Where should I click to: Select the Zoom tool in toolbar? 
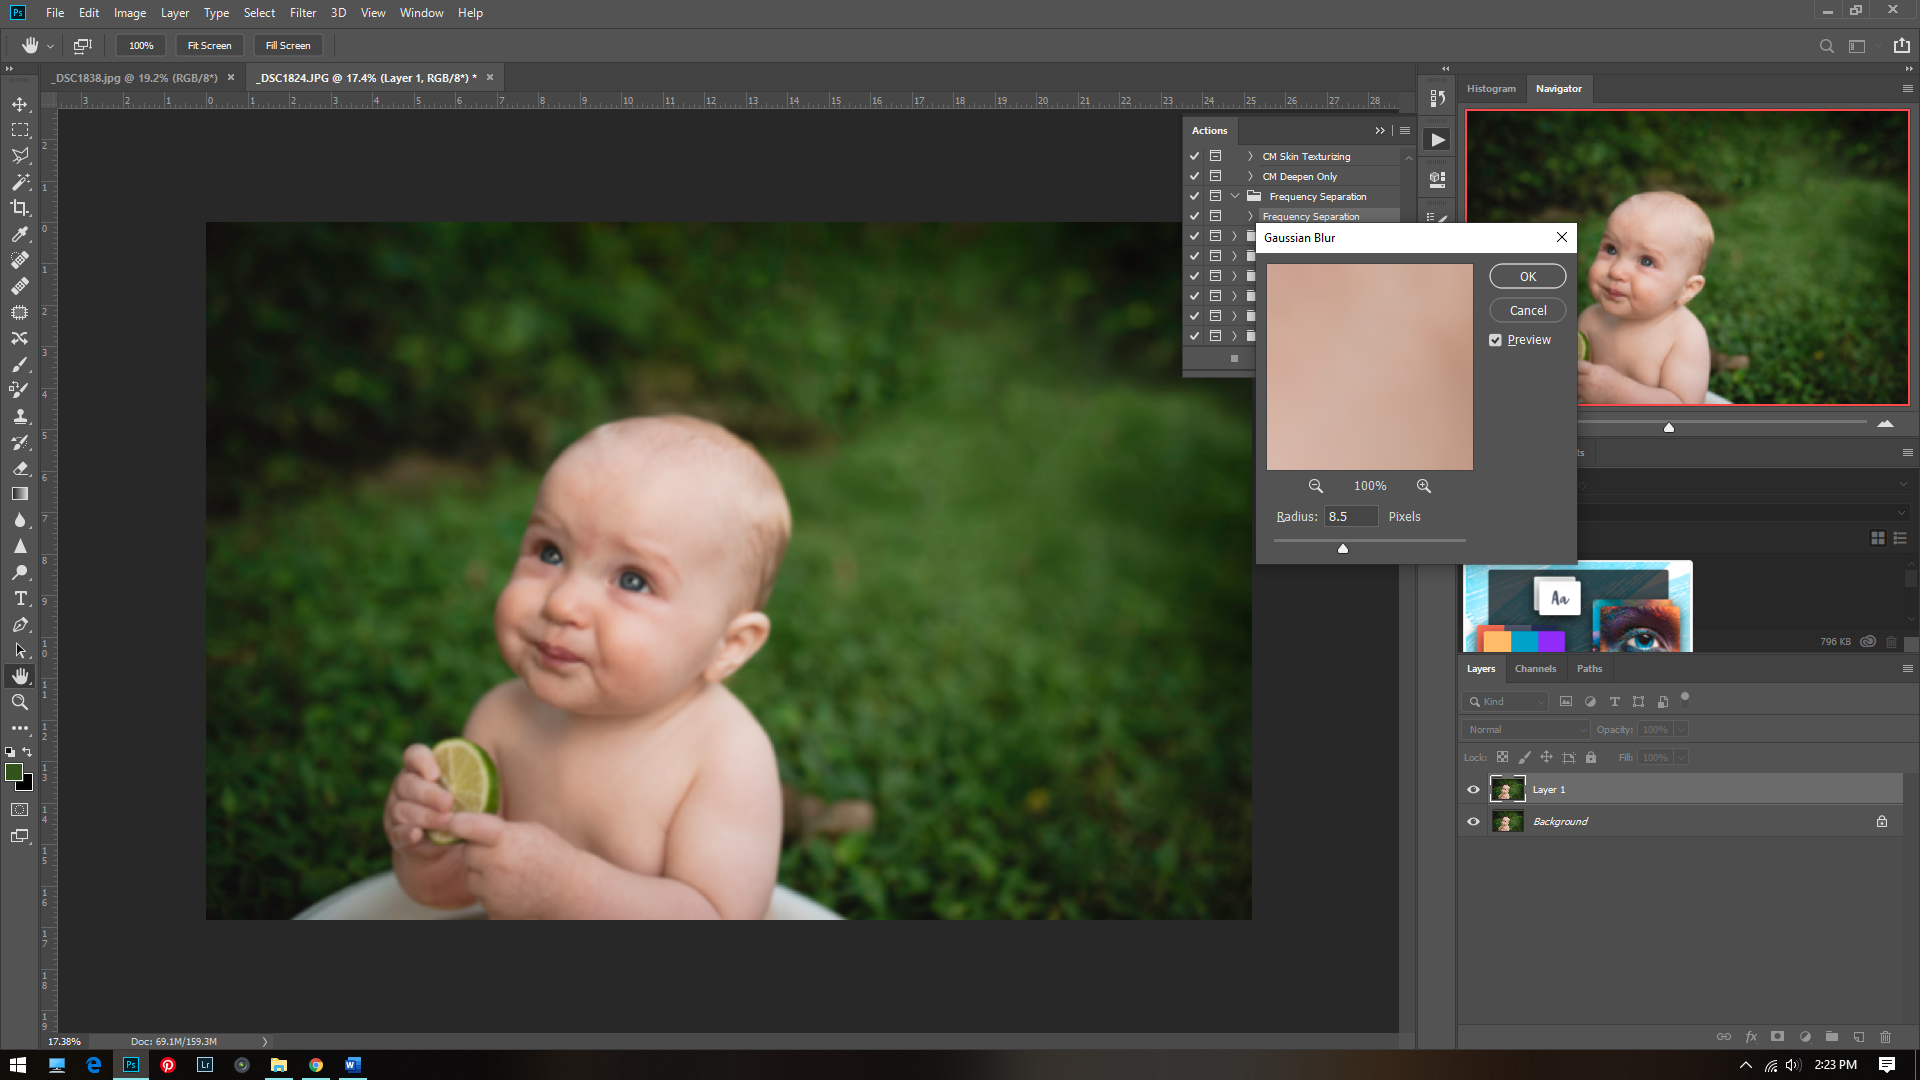tap(20, 702)
